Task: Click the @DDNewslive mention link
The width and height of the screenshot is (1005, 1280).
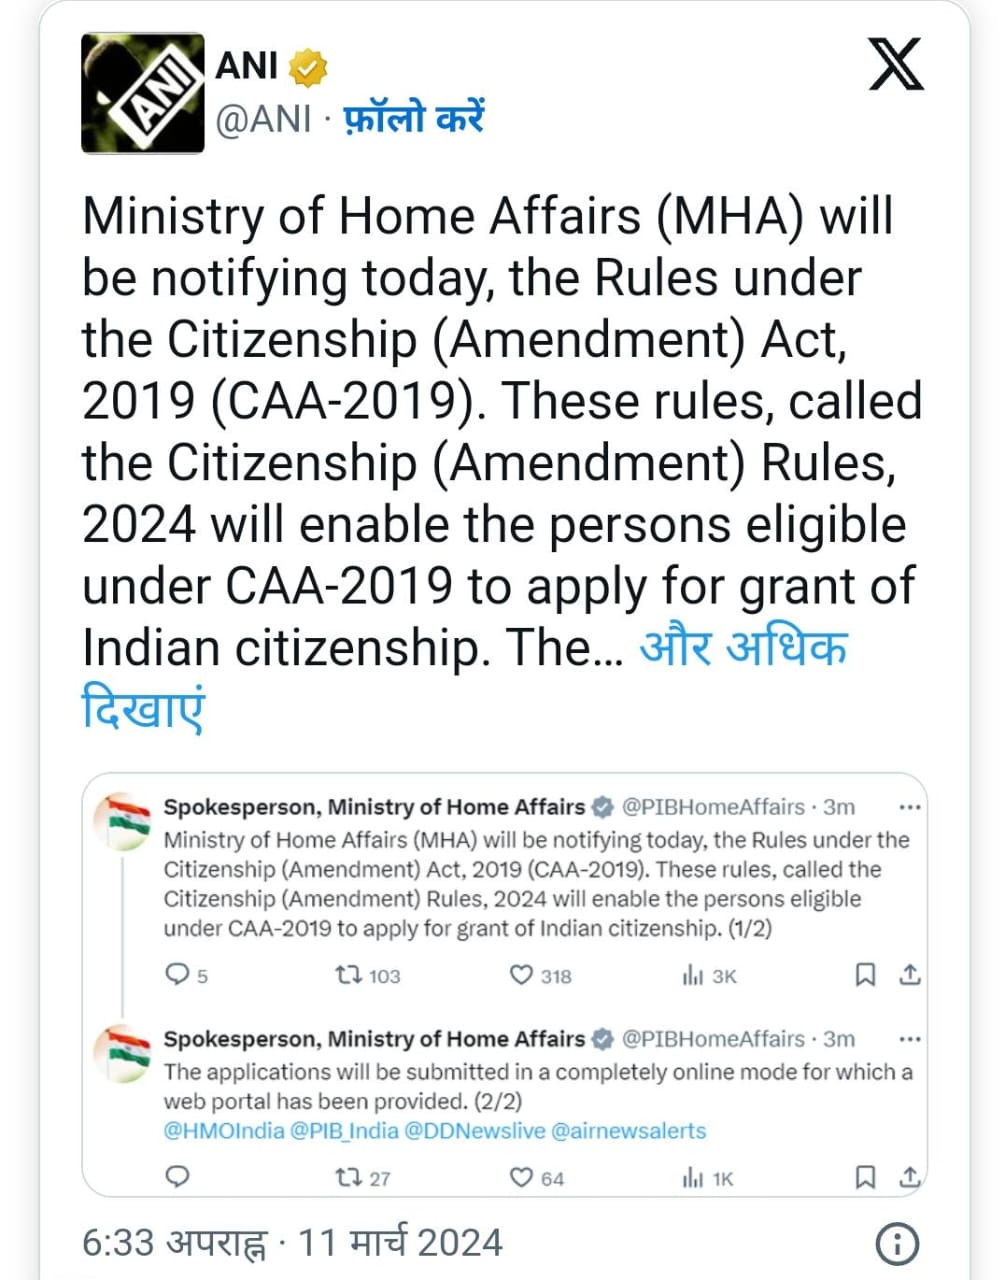Action: pos(474,1131)
